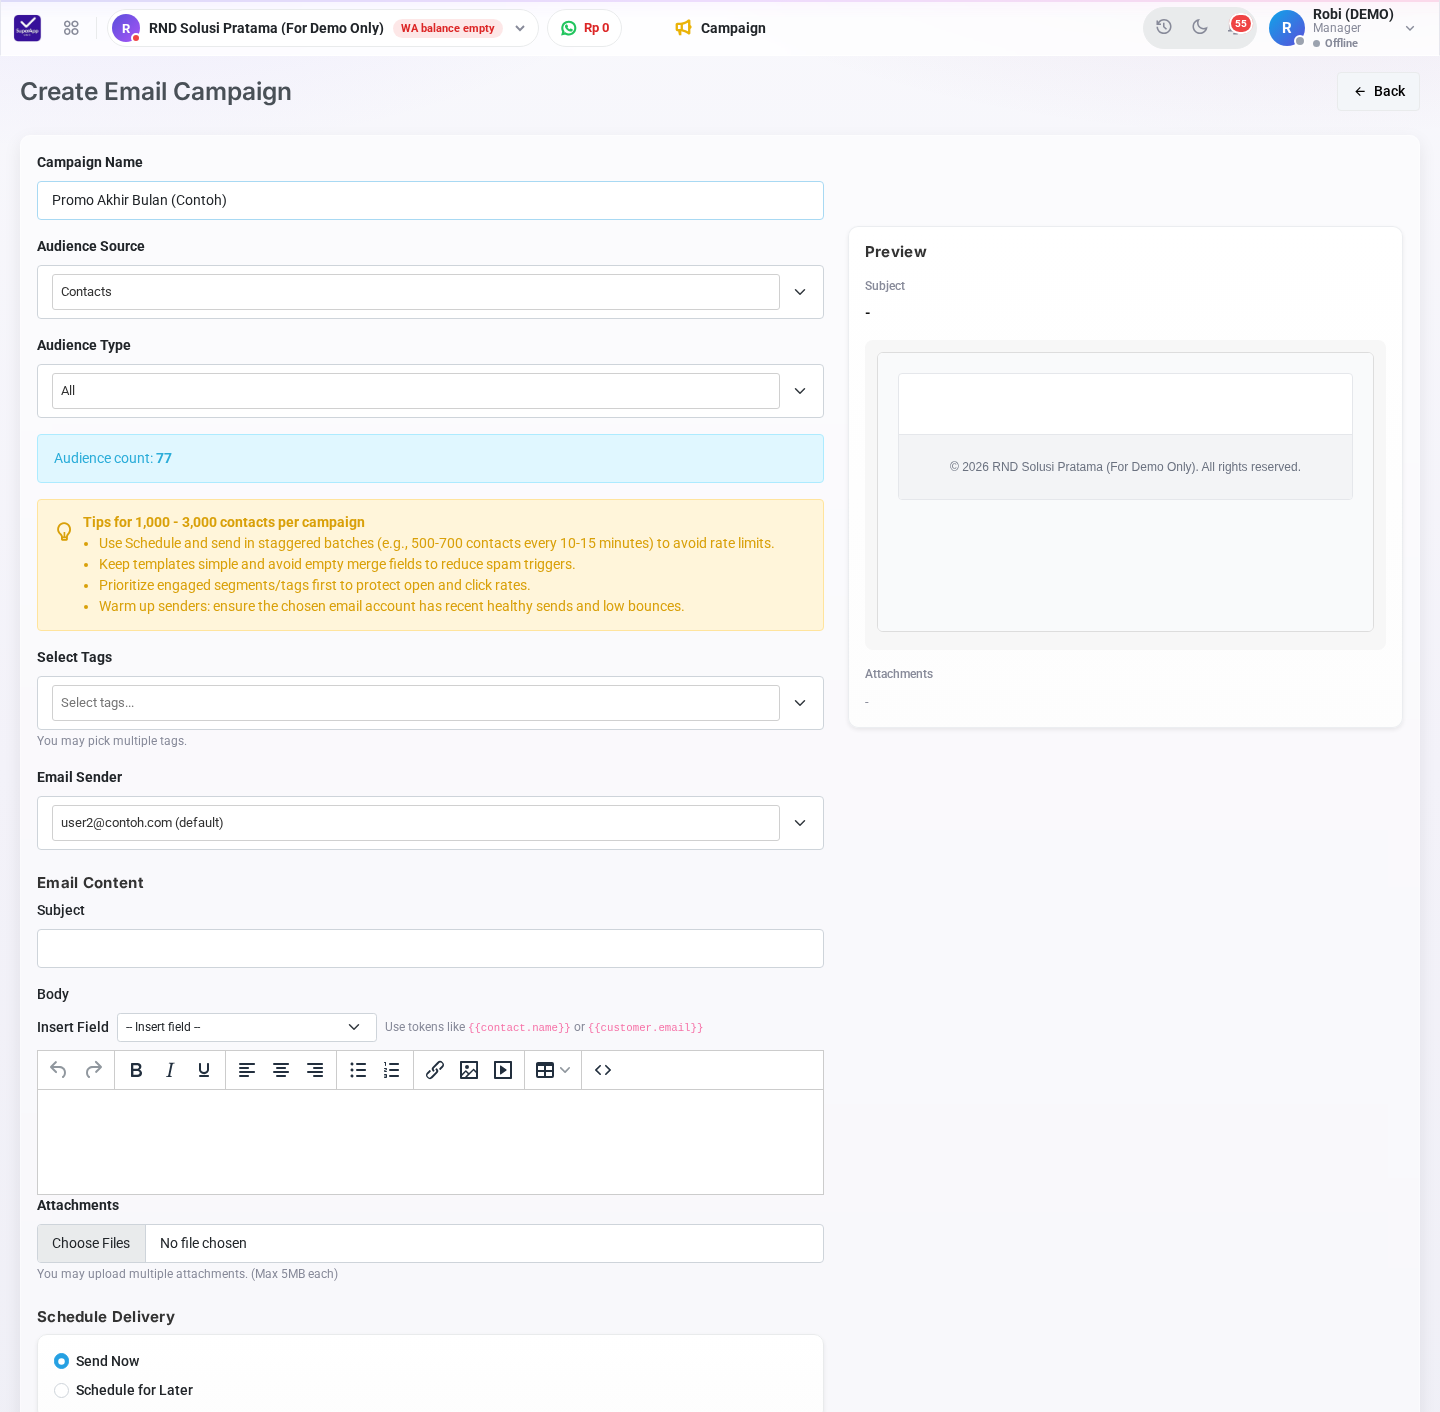Screen dimensions: 1440x1412
Task: Align body text right
Action: (x=315, y=1070)
